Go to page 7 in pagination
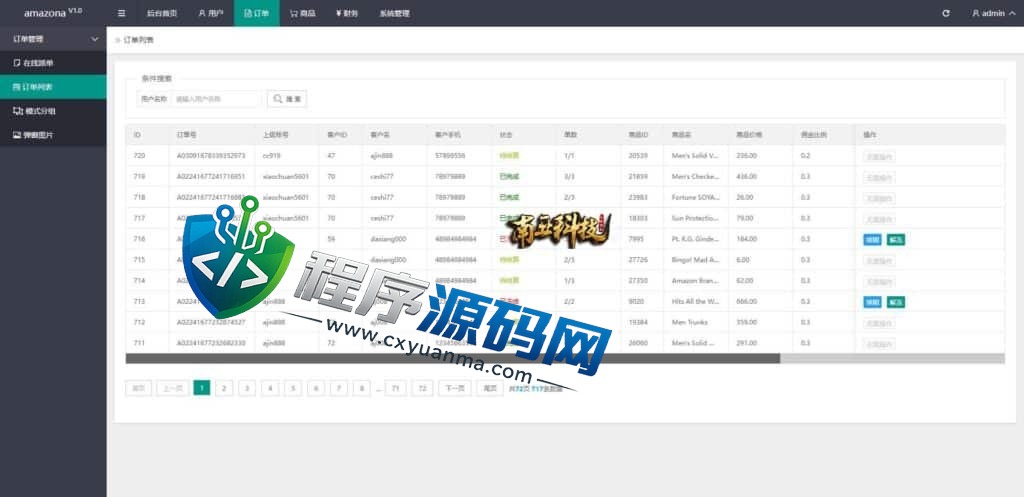Screen dimensions: 1024x497 (x=338, y=388)
